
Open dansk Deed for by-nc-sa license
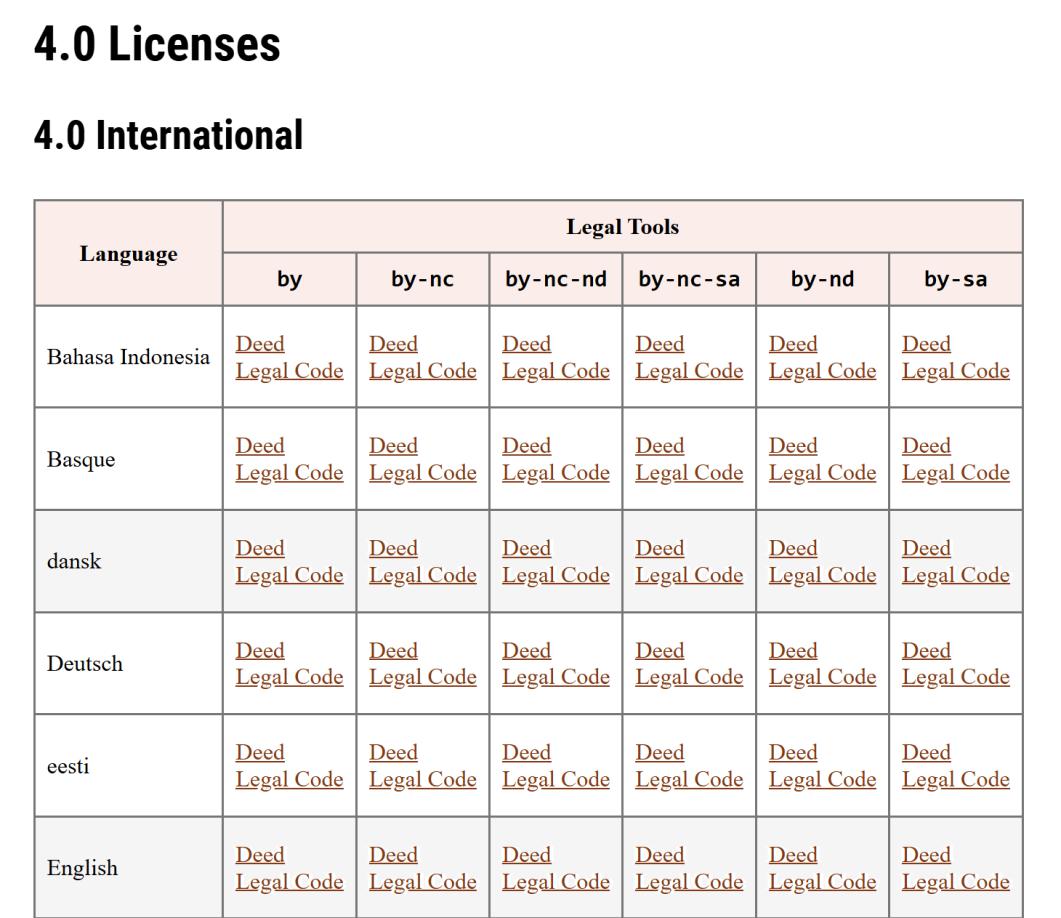[660, 548]
